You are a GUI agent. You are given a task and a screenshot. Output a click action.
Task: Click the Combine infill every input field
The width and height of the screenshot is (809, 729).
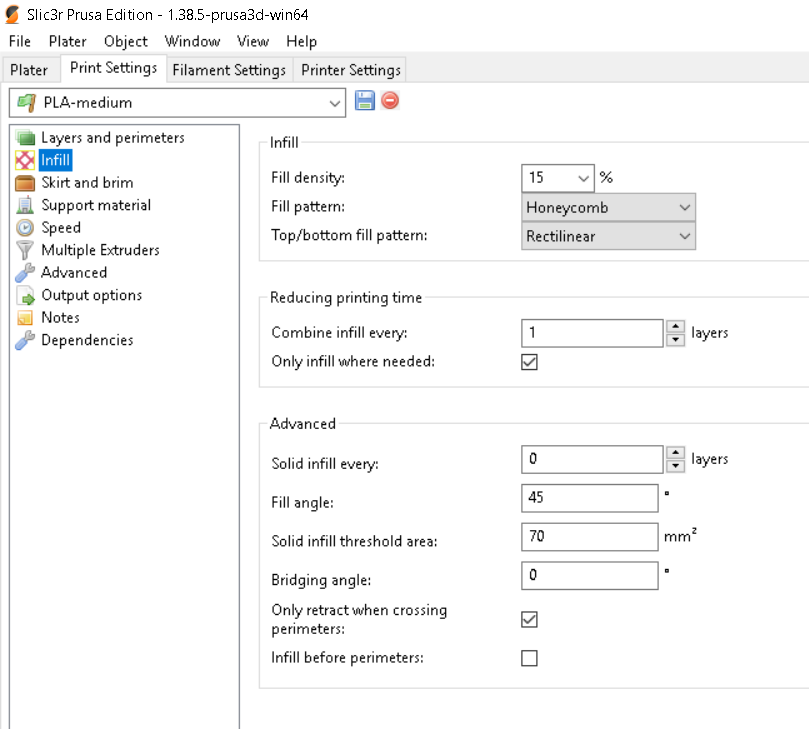(592, 333)
